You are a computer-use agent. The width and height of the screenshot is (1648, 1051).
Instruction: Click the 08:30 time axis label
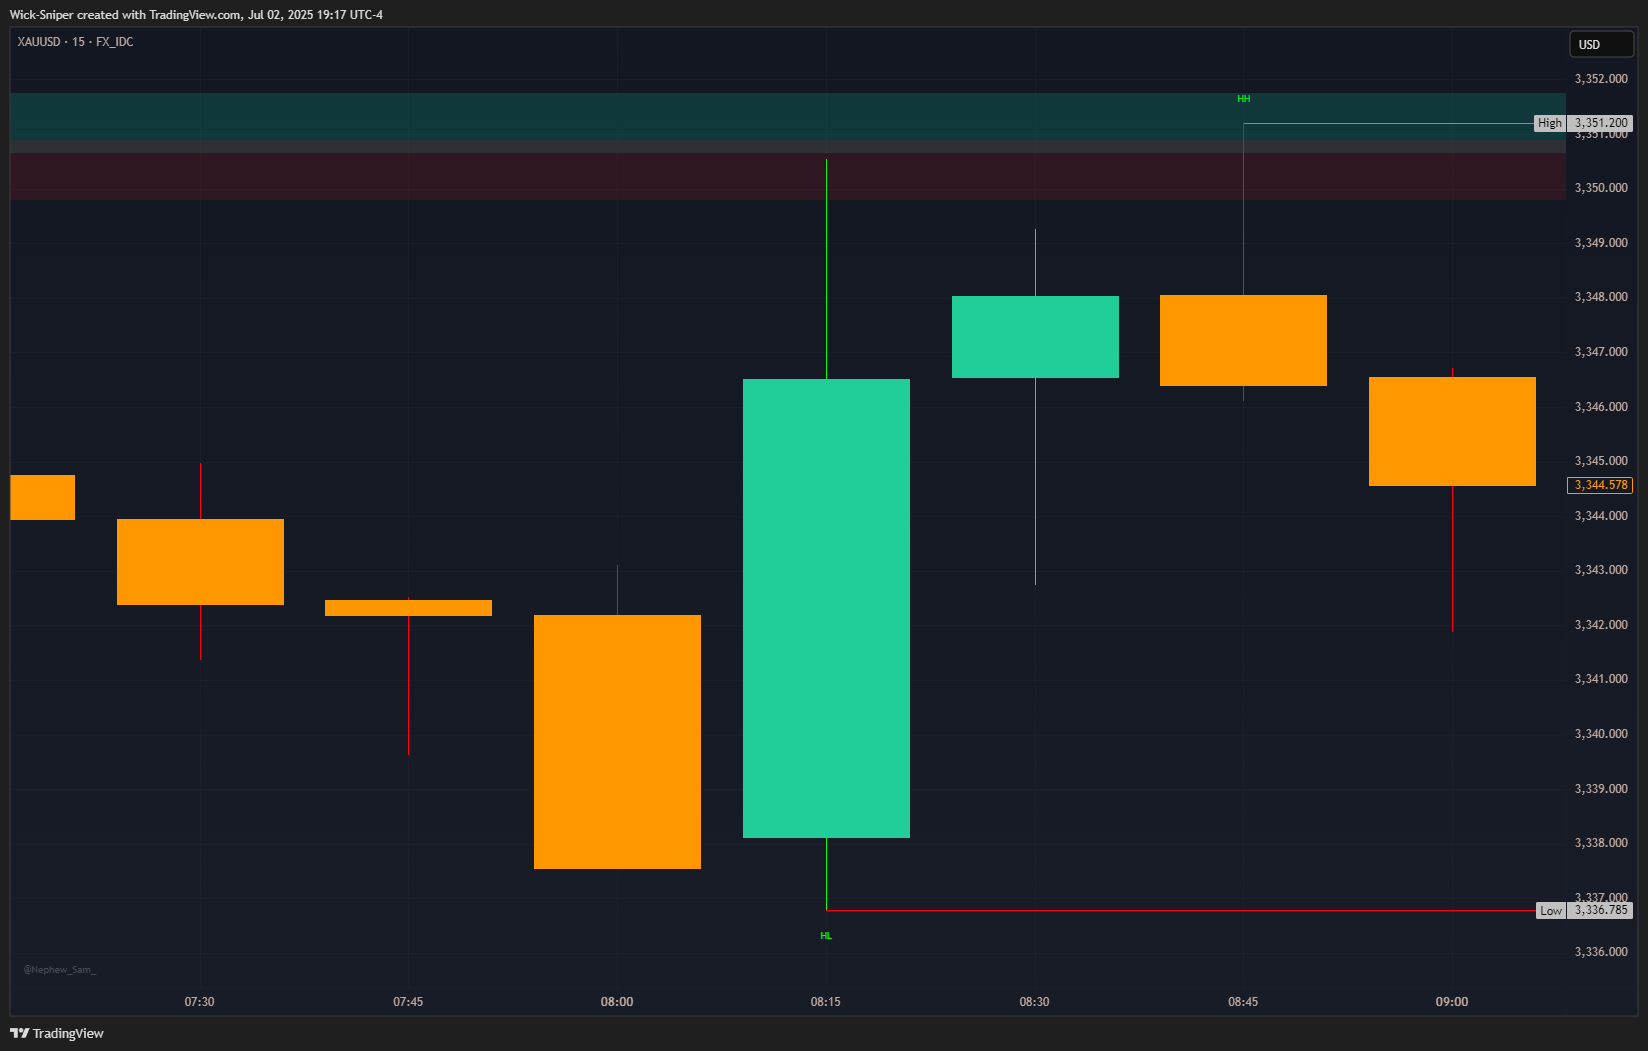pyautogui.click(x=1035, y=1002)
